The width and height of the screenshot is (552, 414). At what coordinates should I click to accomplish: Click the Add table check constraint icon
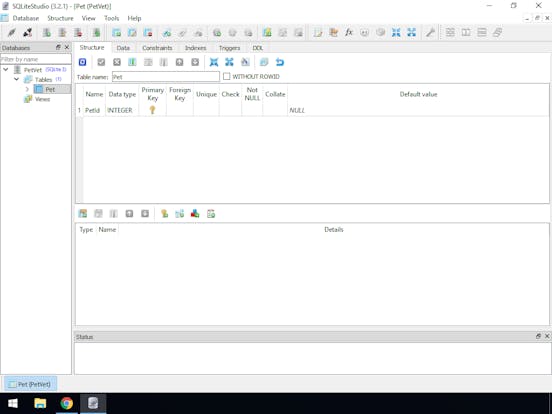pyautogui.click(x=211, y=214)
